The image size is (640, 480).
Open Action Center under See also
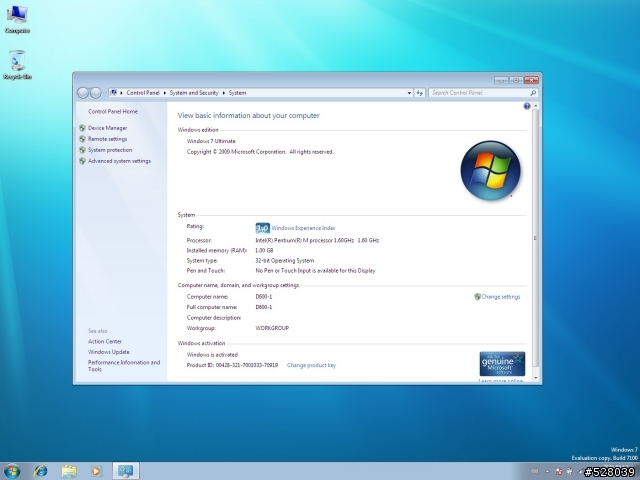tap(105, 341)
